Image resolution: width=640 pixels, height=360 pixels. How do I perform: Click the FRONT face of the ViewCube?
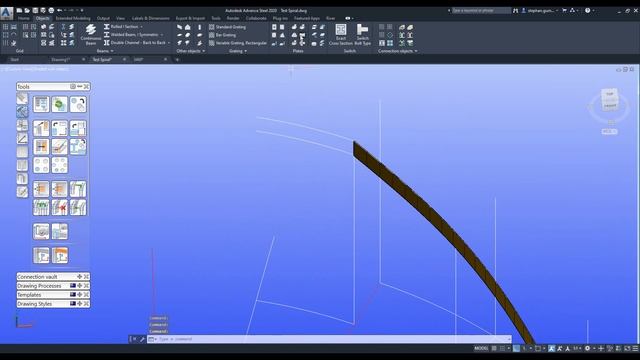coord(610,106)
